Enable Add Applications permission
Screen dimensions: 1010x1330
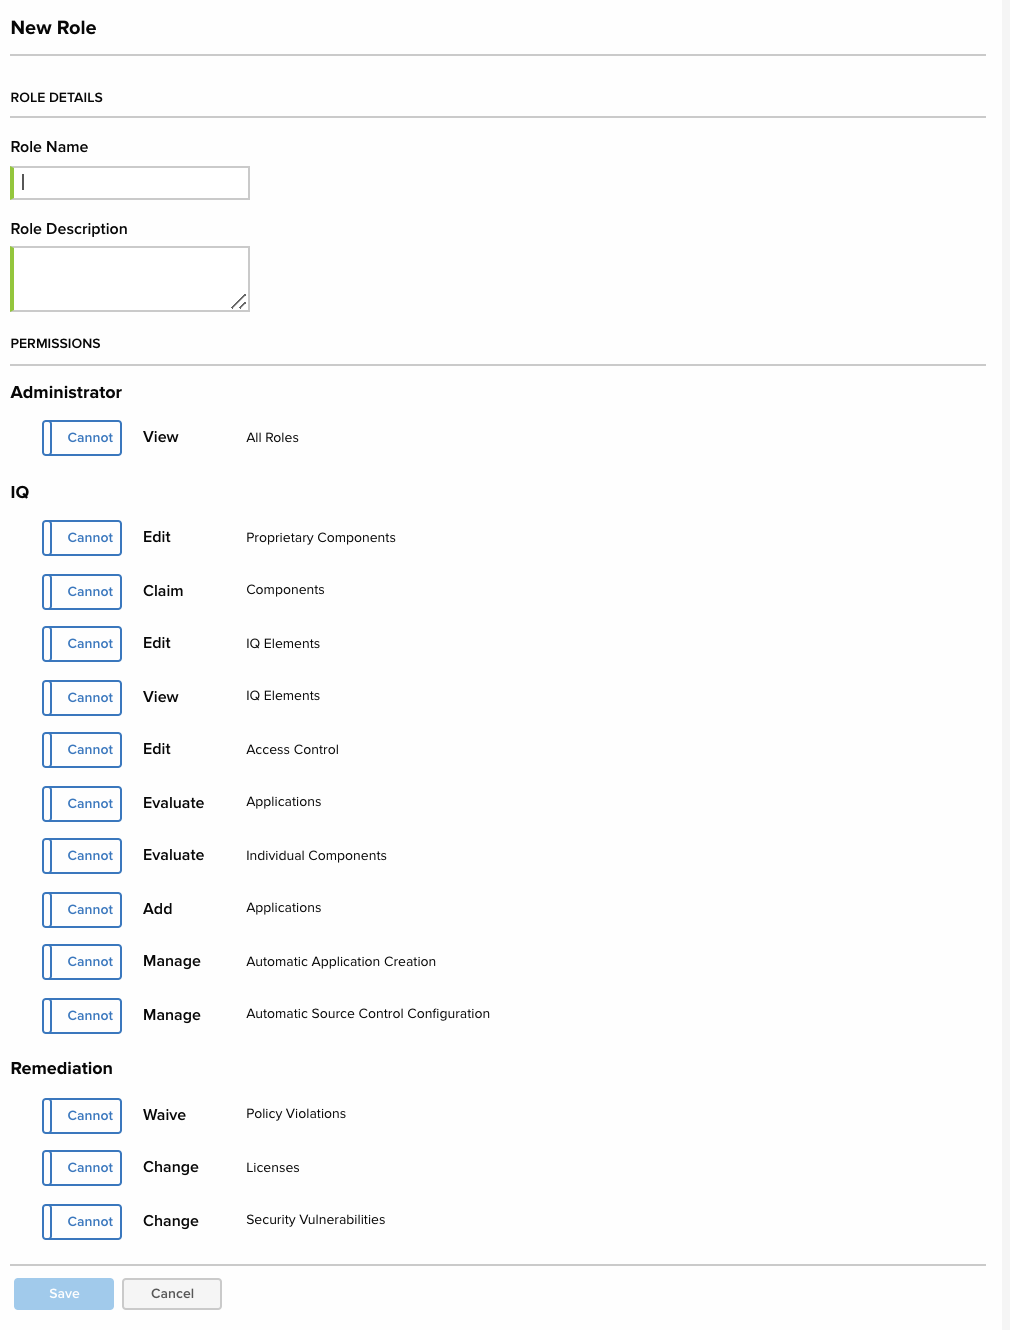[x=82, y=910]
